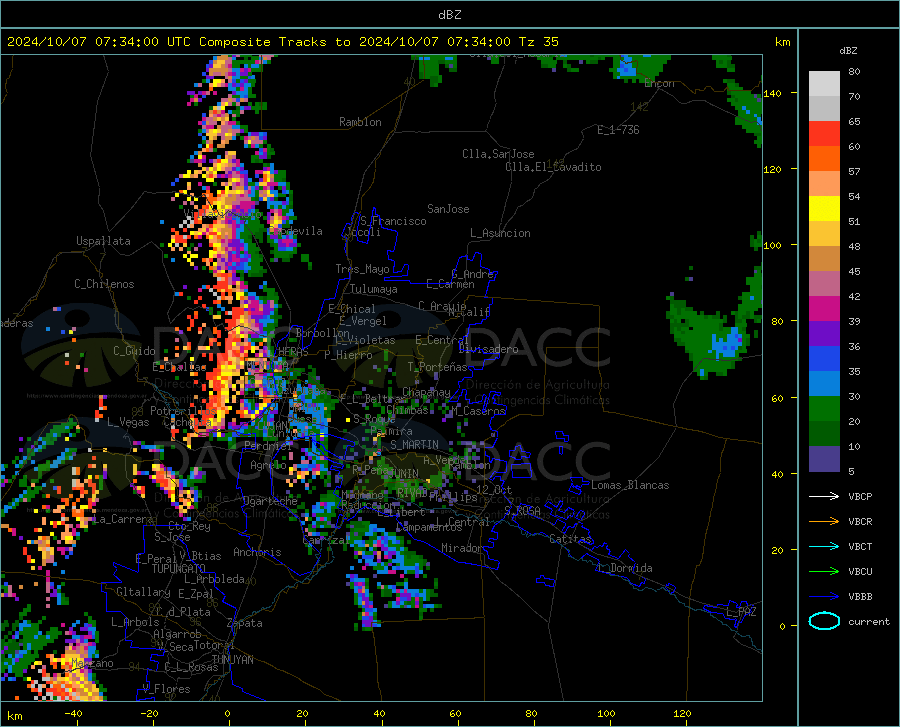The height and width of the screenshot is (727, 900).
Task: Click the 'dBZ' heading above the color scale
Action: (848, 50)
